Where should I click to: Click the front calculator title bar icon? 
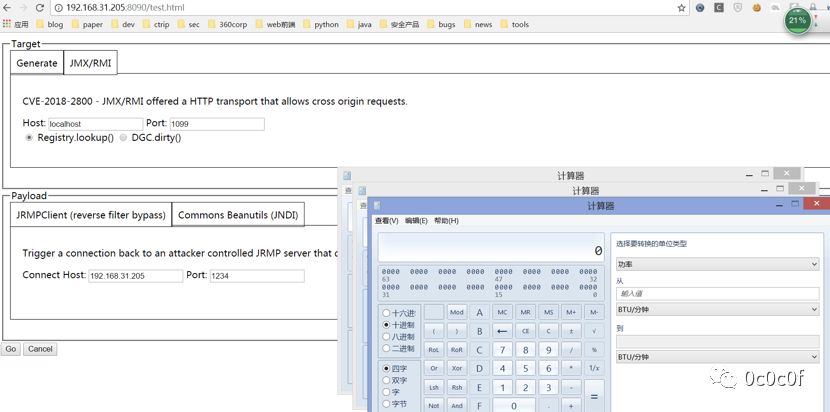376,205
